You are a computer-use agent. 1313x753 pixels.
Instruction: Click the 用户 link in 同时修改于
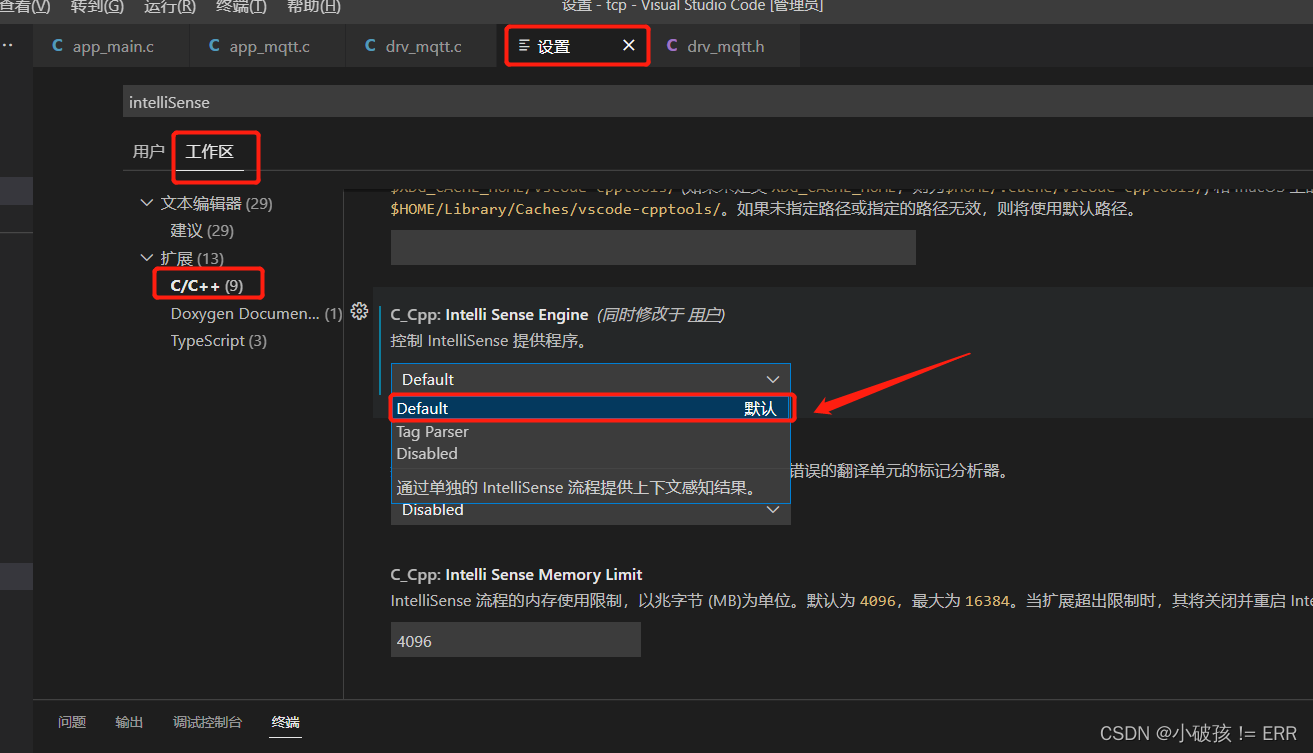(704, 314)
